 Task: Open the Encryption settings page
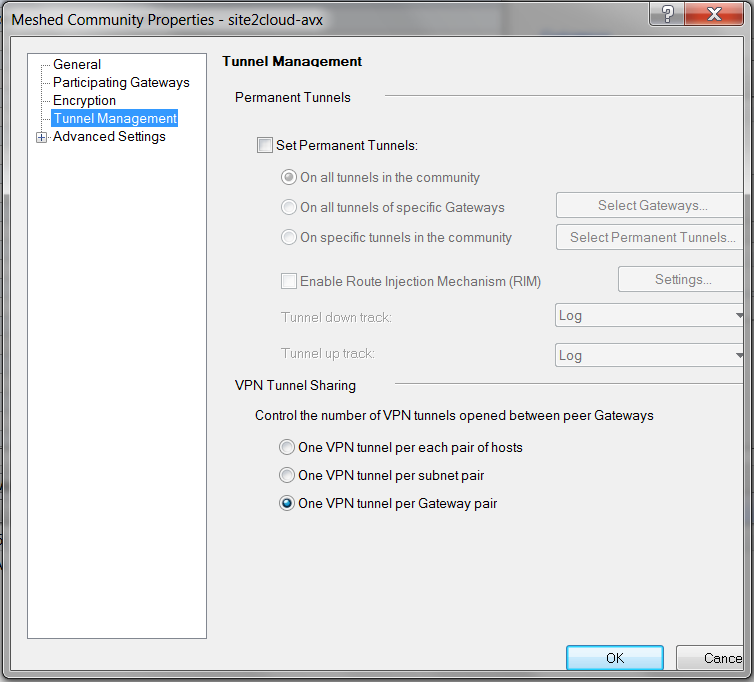84,100
